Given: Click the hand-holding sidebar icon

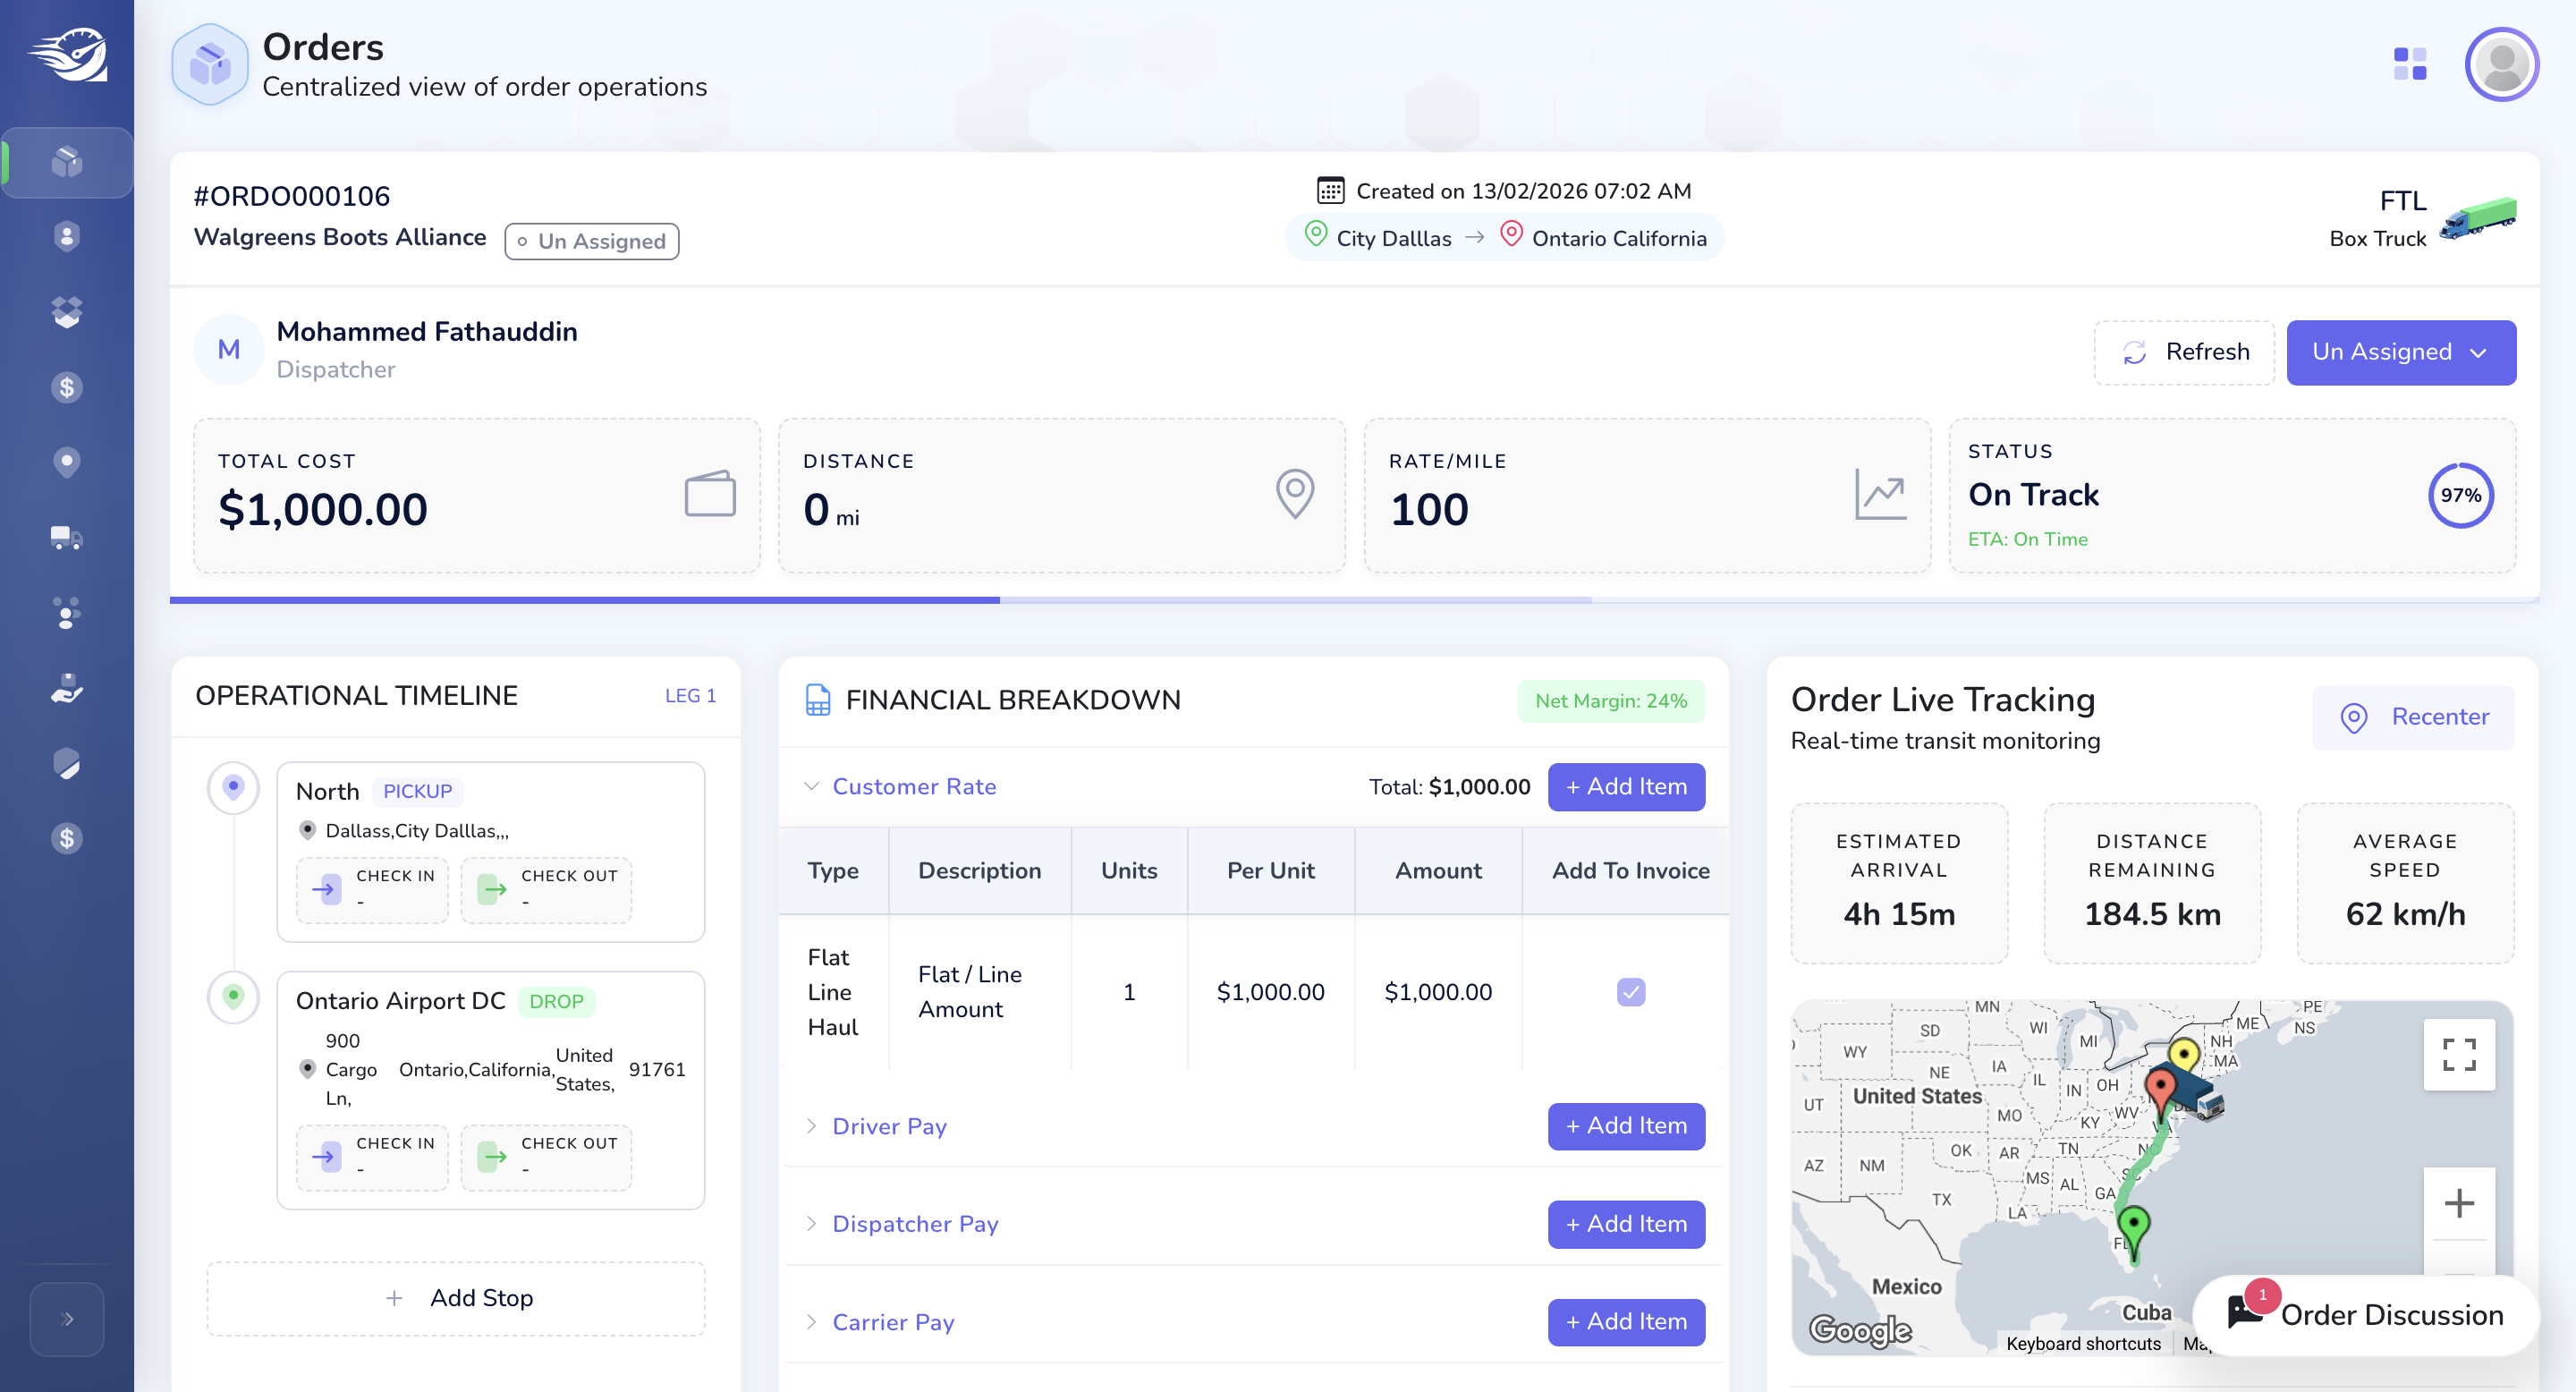Looking at the screenshot, I should pos(66,688).
